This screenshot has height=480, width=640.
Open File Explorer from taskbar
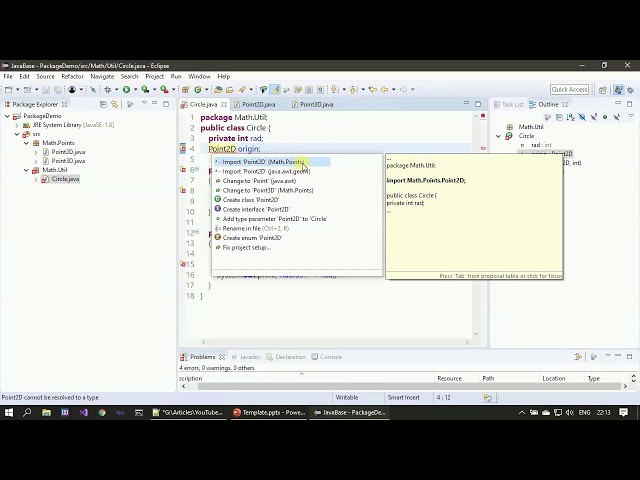click(46, 413)
